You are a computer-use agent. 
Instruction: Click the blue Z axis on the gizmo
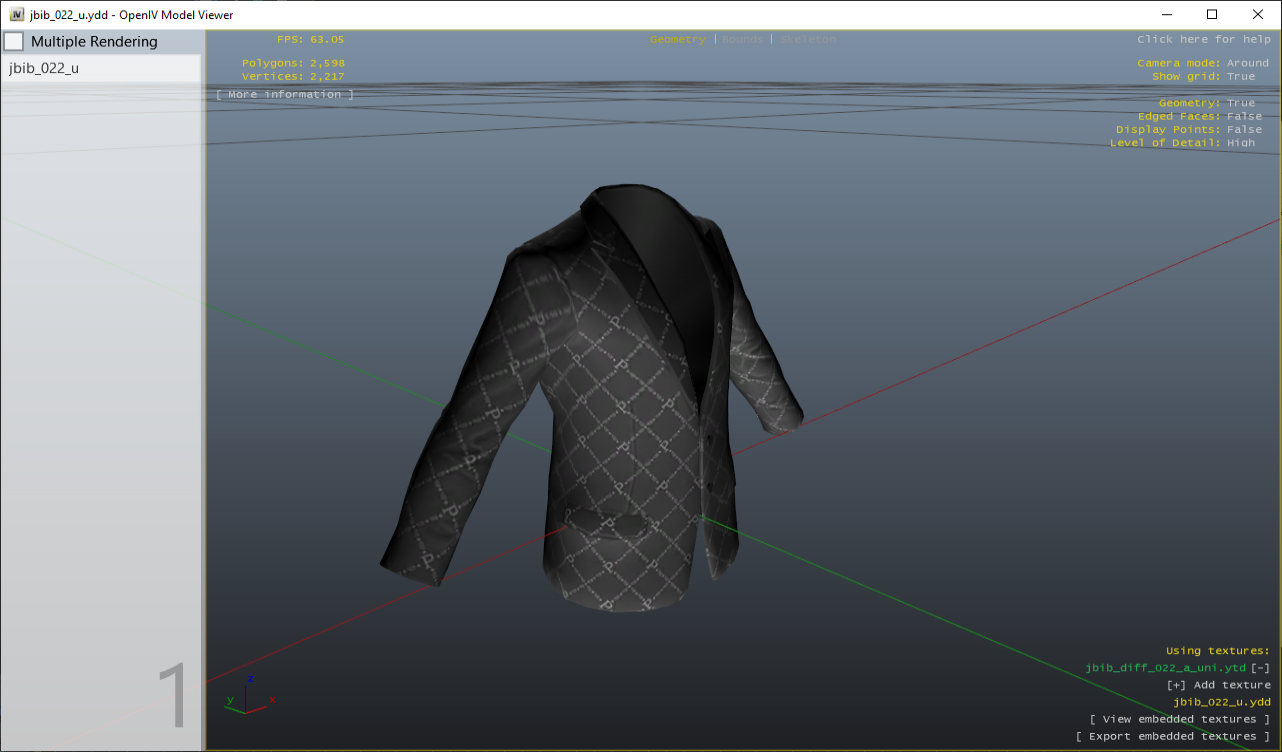coord(250,678)
